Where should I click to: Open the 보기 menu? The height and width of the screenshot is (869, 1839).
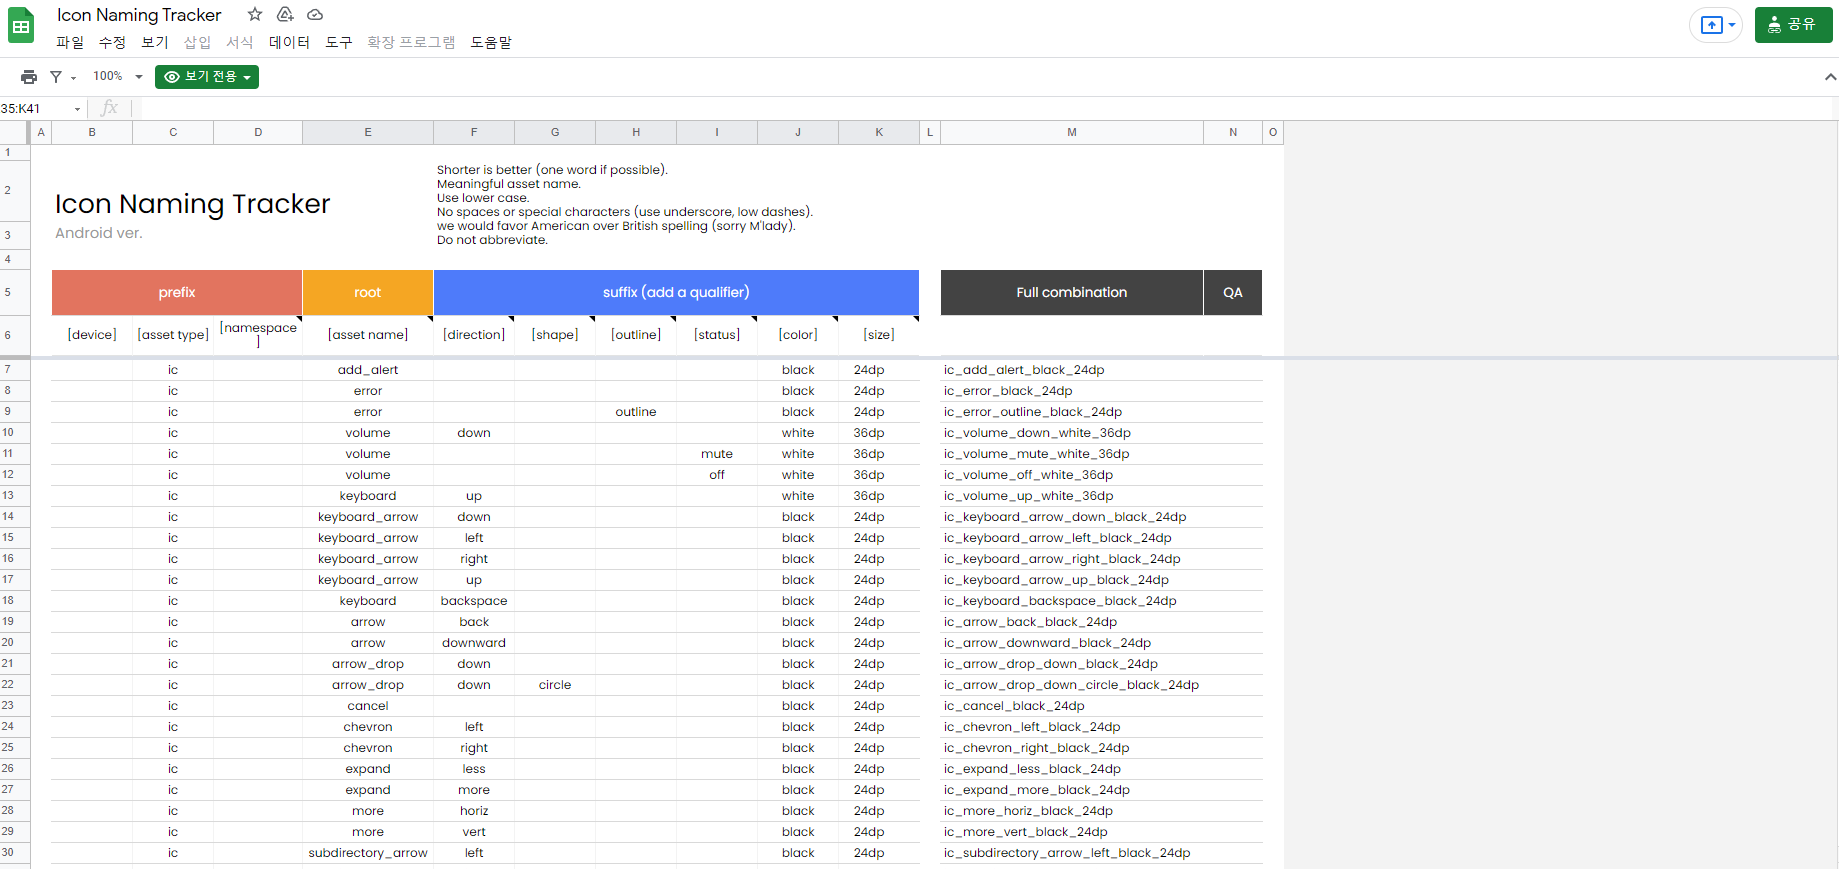click(x=155, y=42)
